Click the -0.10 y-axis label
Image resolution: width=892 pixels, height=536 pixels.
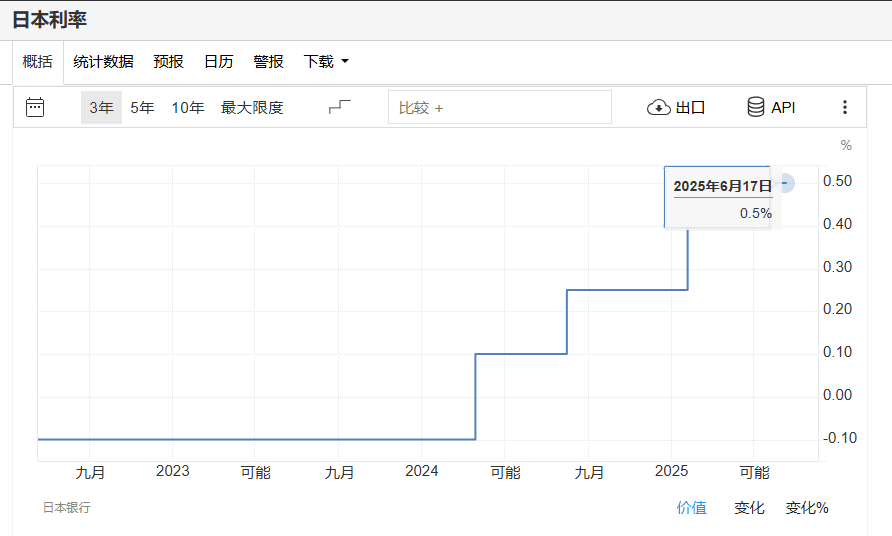(x=840, y=438)
